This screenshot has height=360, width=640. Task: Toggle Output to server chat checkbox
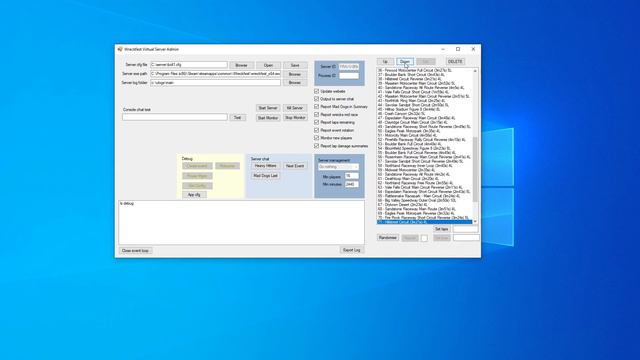pos(316,99)
